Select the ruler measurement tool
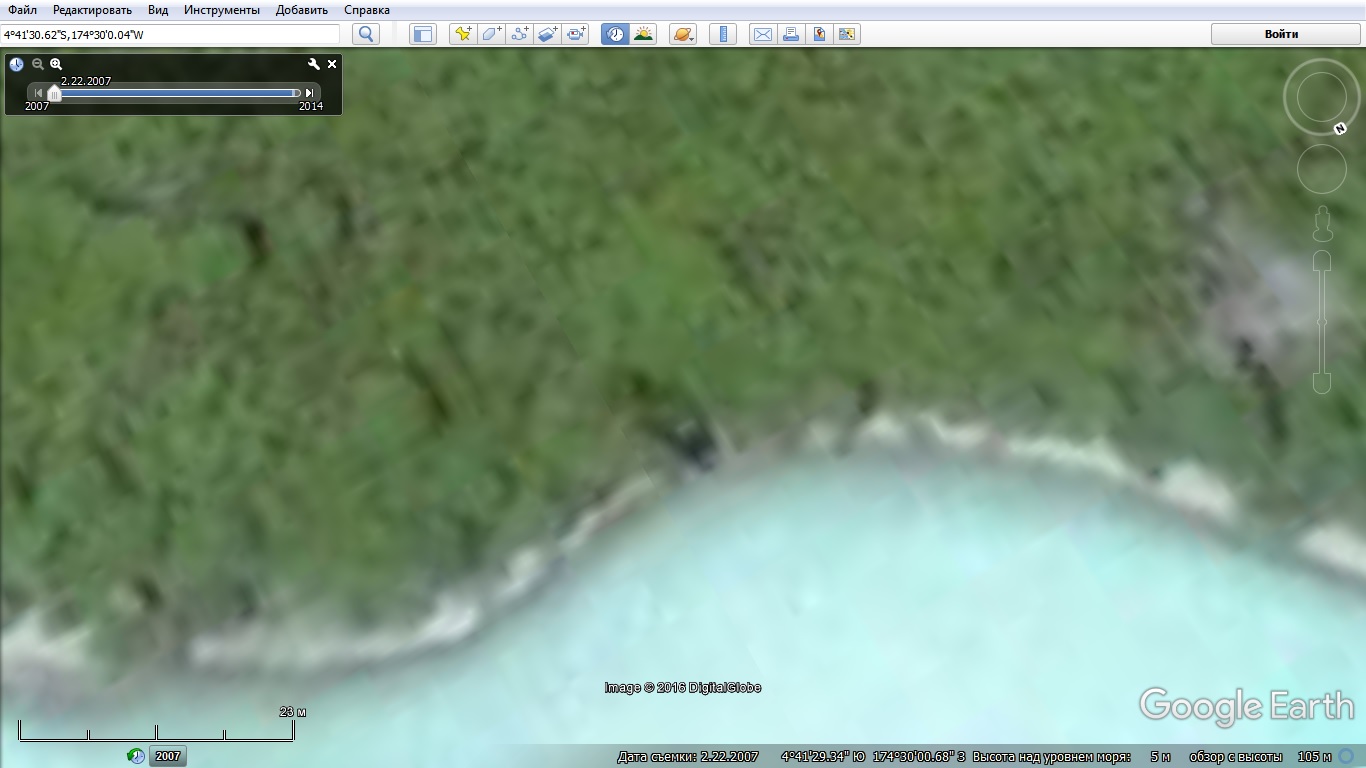1366x768 pixels. pos(722,34)
